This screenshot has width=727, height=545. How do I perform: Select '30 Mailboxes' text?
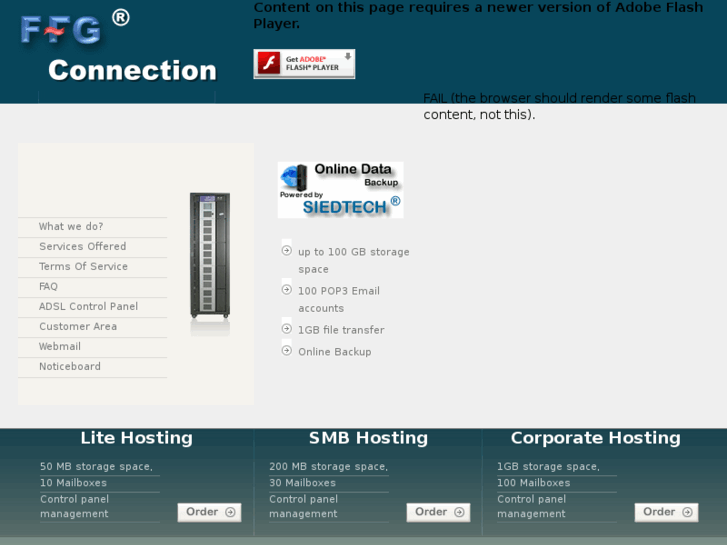point(302,482)
